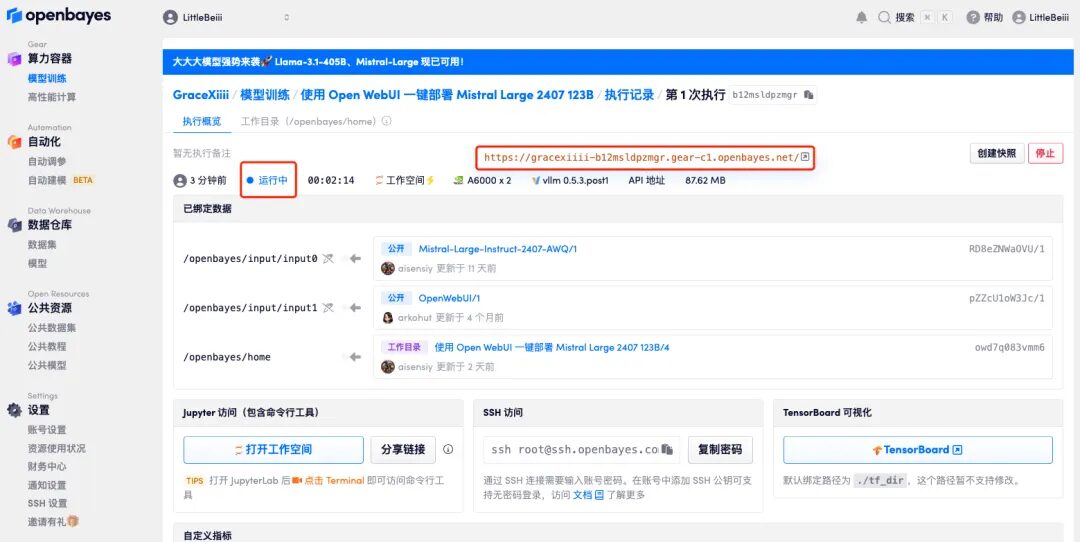Screen dimensions: 1080x542
Task: Click info icon next to 工作目录 tab
Action: [x=386, y=121]
